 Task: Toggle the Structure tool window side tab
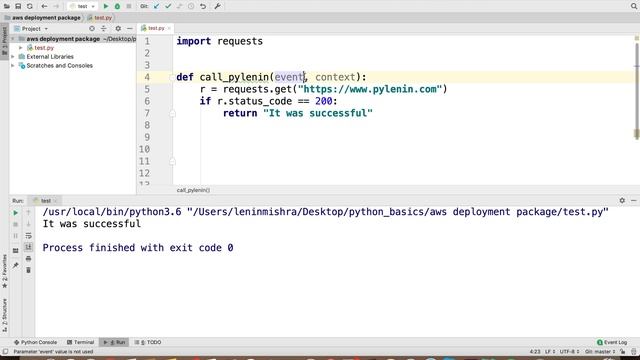pyautogui.click(x=4, y=315)
